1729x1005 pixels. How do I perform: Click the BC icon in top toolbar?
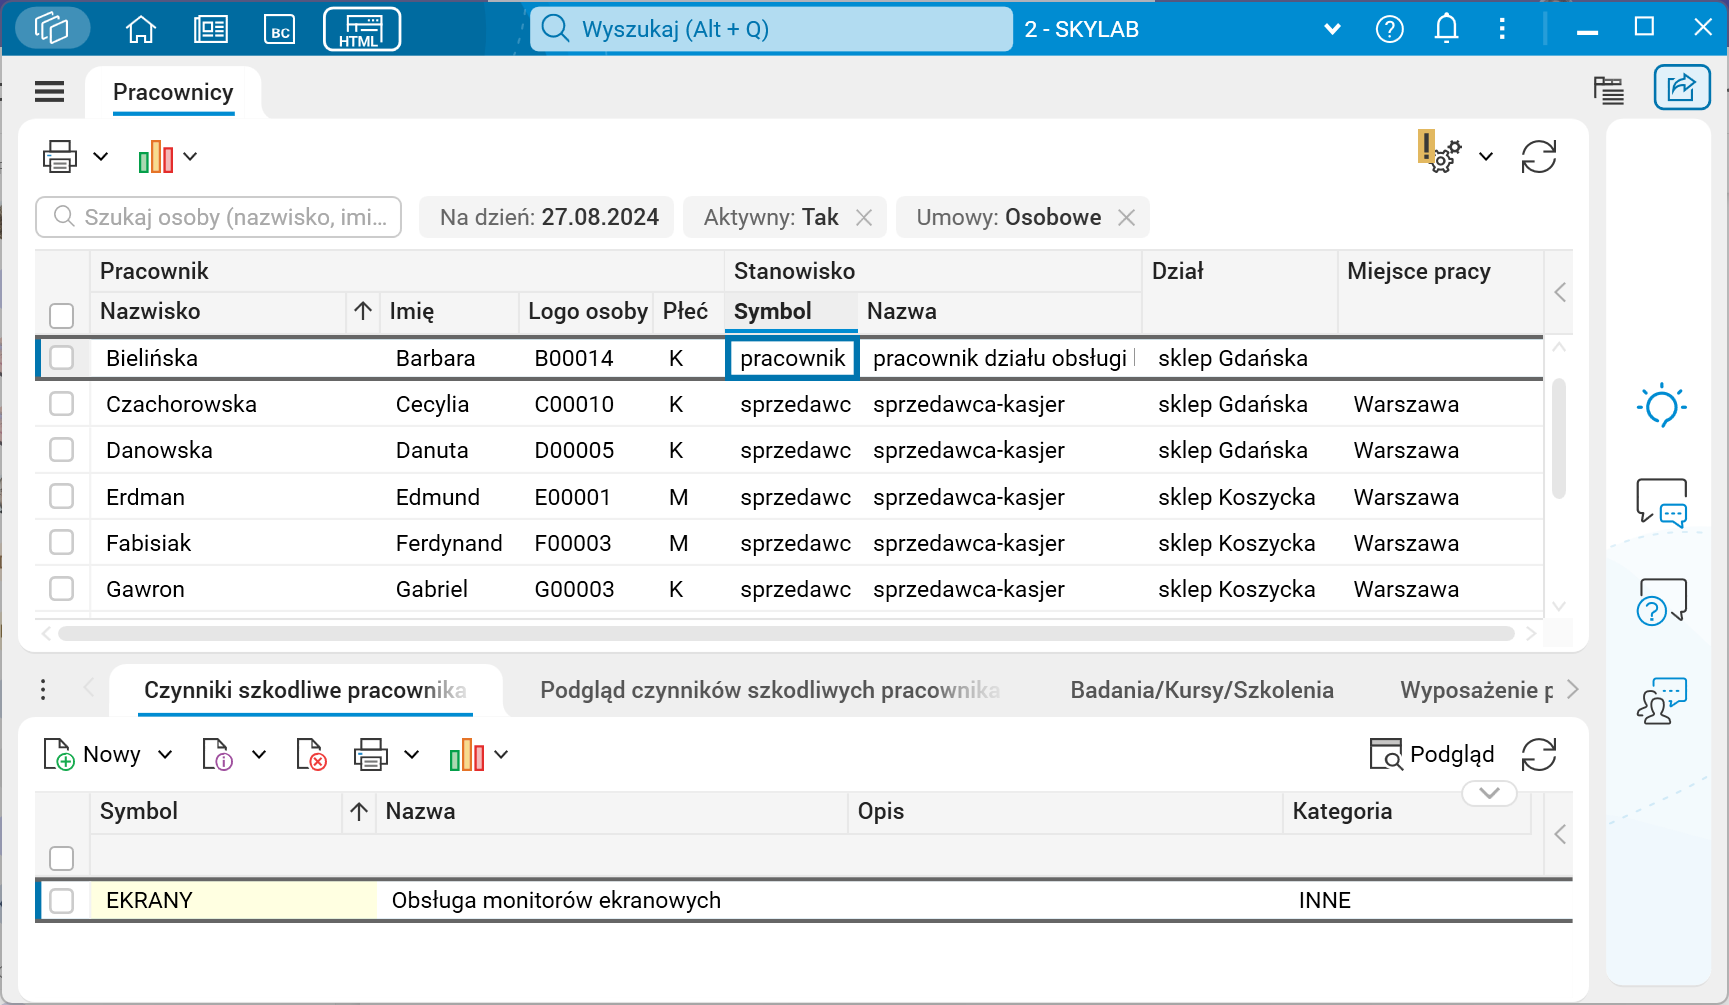point(280,29)
